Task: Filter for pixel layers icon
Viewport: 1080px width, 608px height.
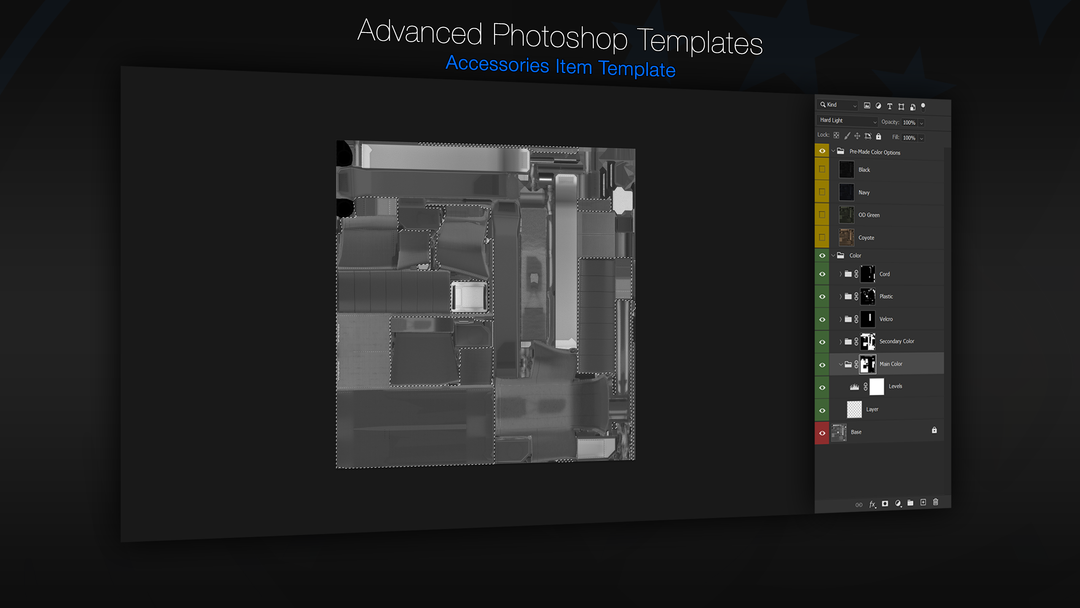Action: [867, 105]
